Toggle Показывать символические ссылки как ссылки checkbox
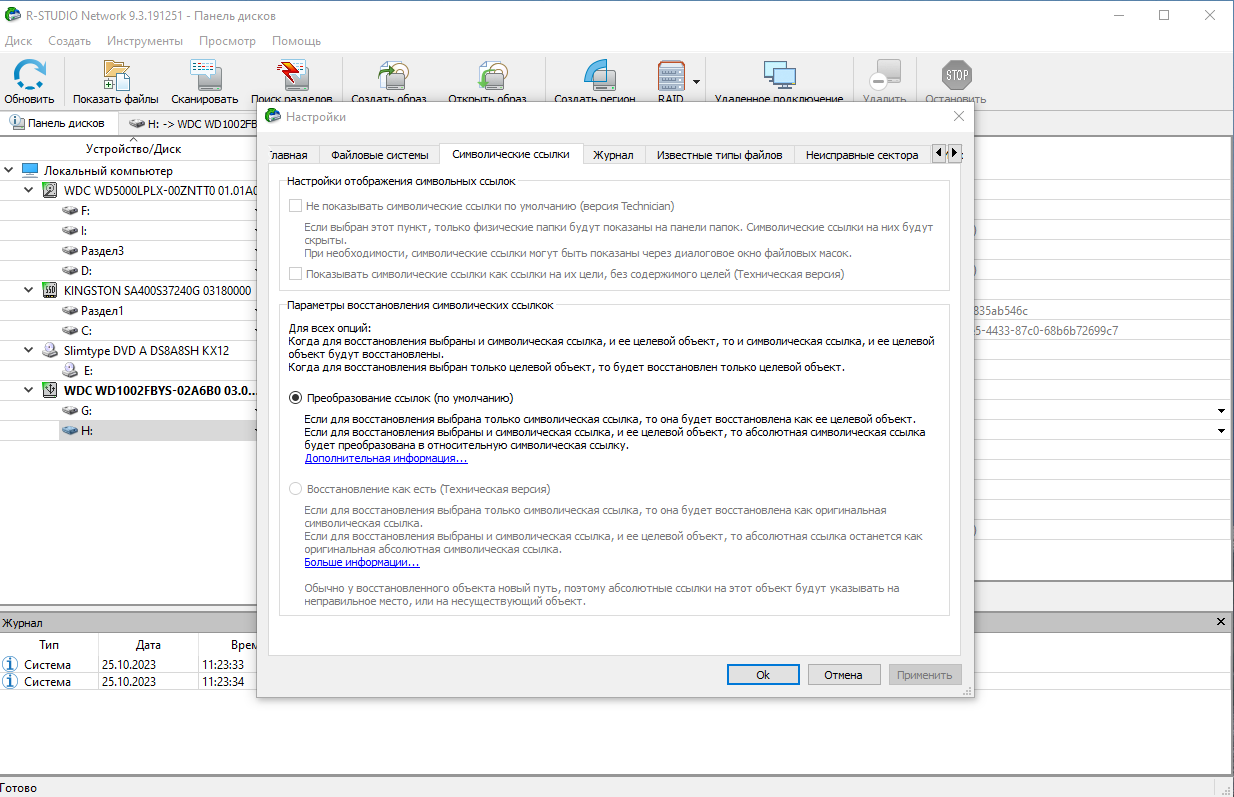 (295, 274)
